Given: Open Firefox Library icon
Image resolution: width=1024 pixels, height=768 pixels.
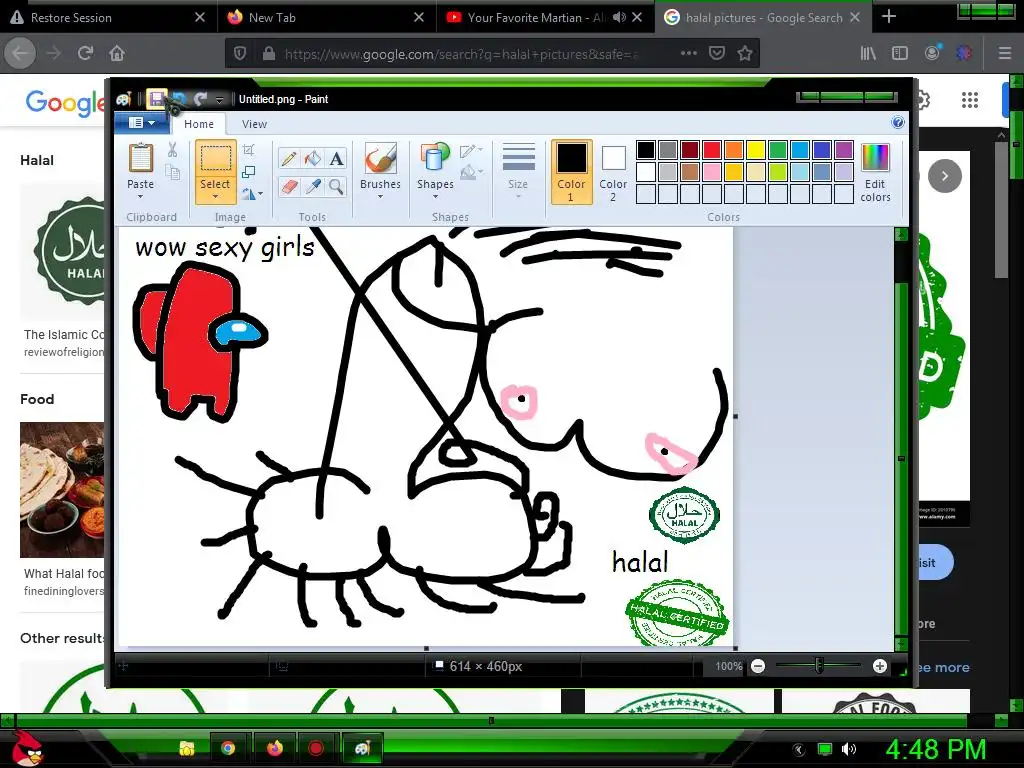Looking at the screenshot, I should coord(868,54).
